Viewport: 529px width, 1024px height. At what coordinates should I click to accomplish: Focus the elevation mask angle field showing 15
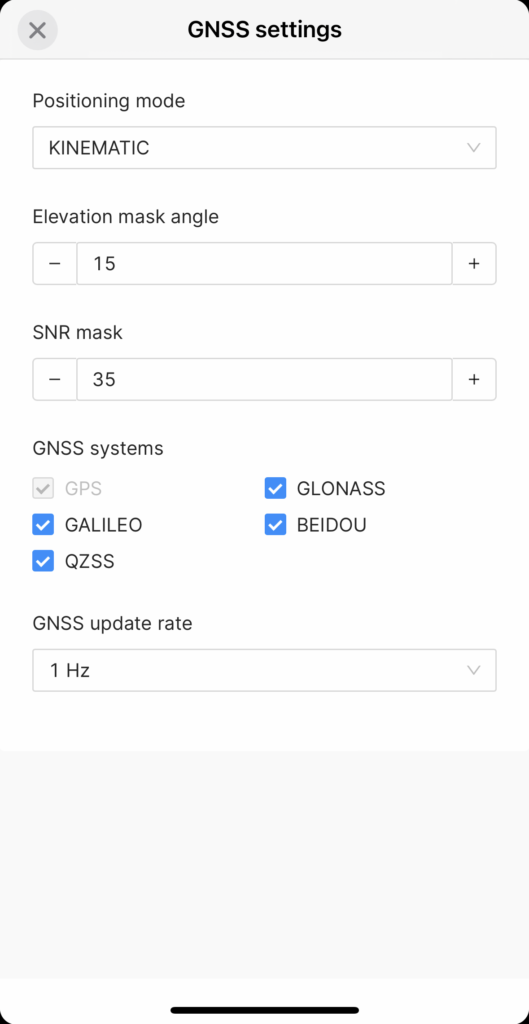tap(264, 264)
